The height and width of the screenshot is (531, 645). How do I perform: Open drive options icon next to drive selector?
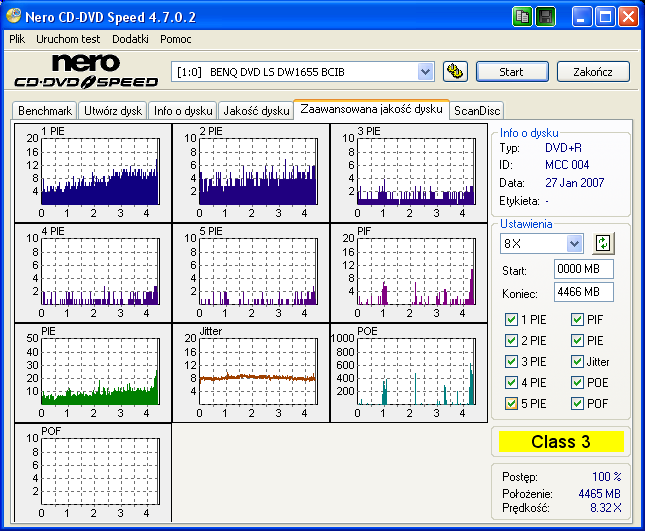coord(455,72)
